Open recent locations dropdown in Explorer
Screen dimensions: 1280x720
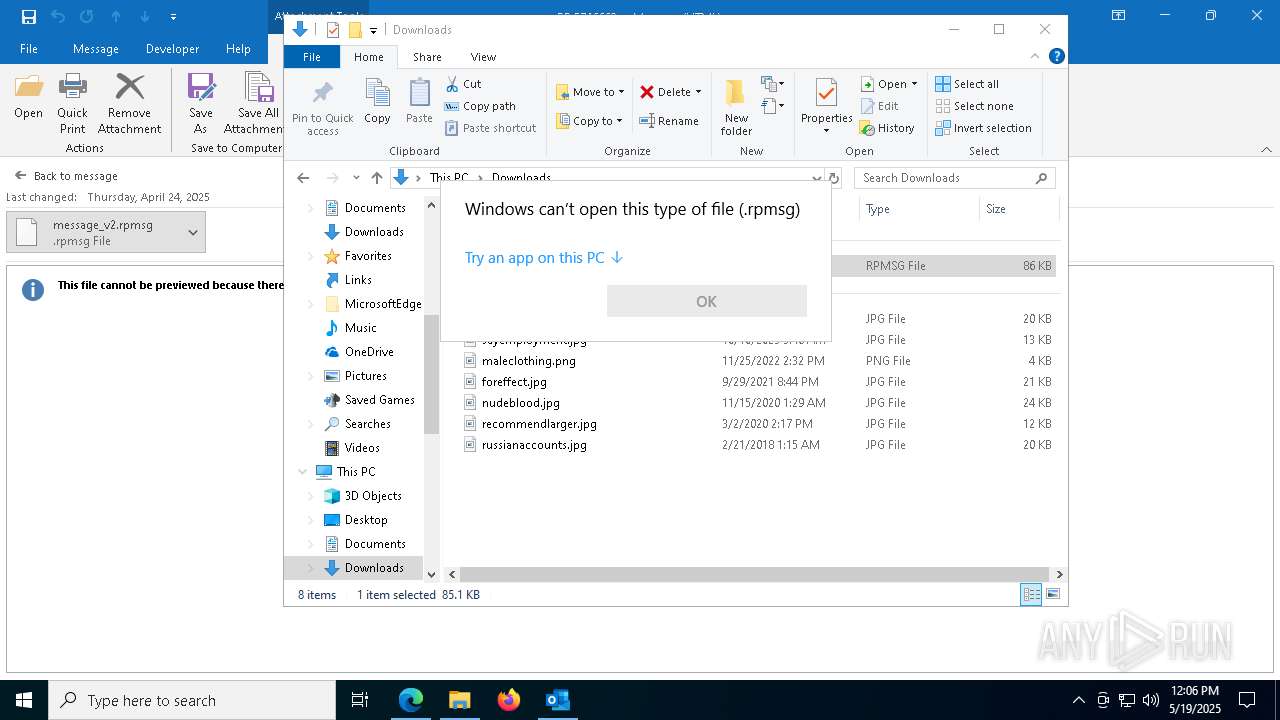(x=356, y=178)
